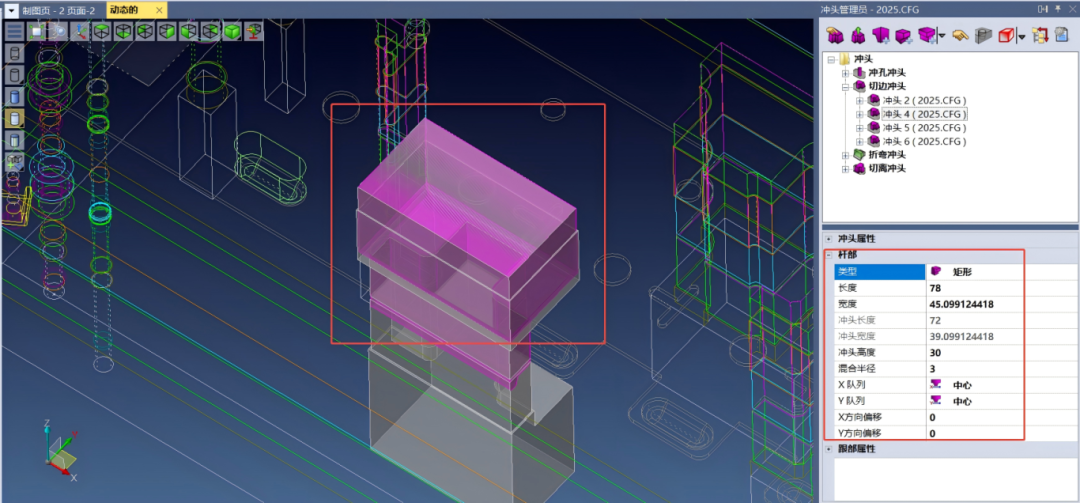
Task: Click the add box punch icon
Action: (903, 36)
